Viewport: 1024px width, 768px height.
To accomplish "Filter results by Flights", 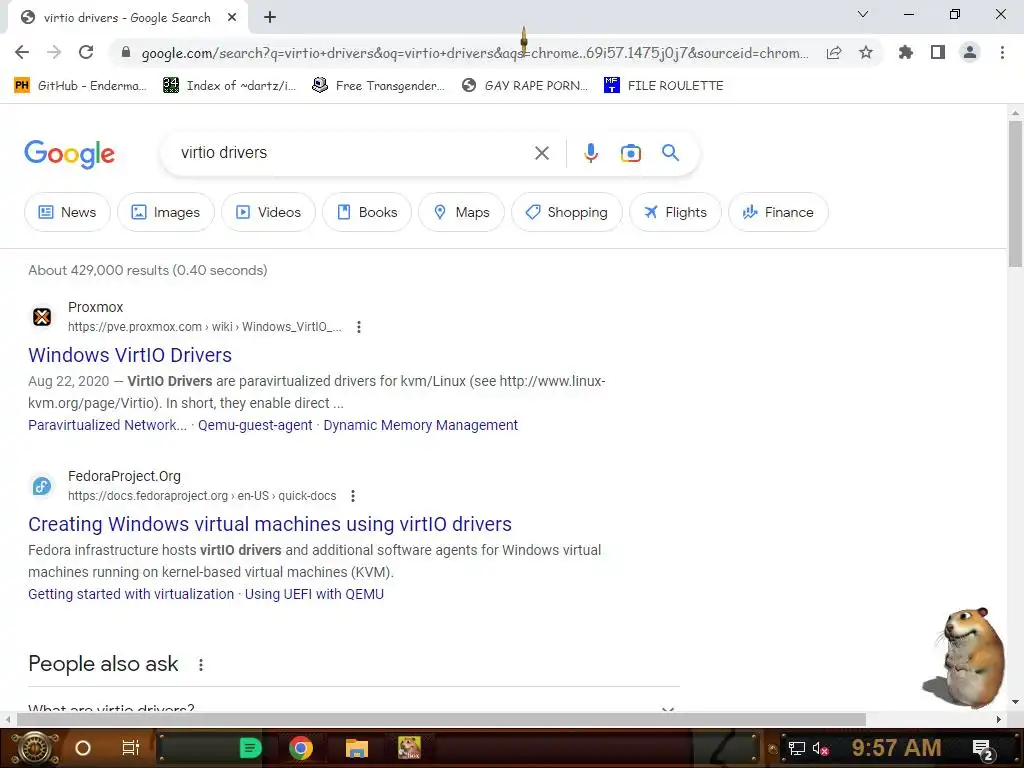I will [x=675, y=212].
